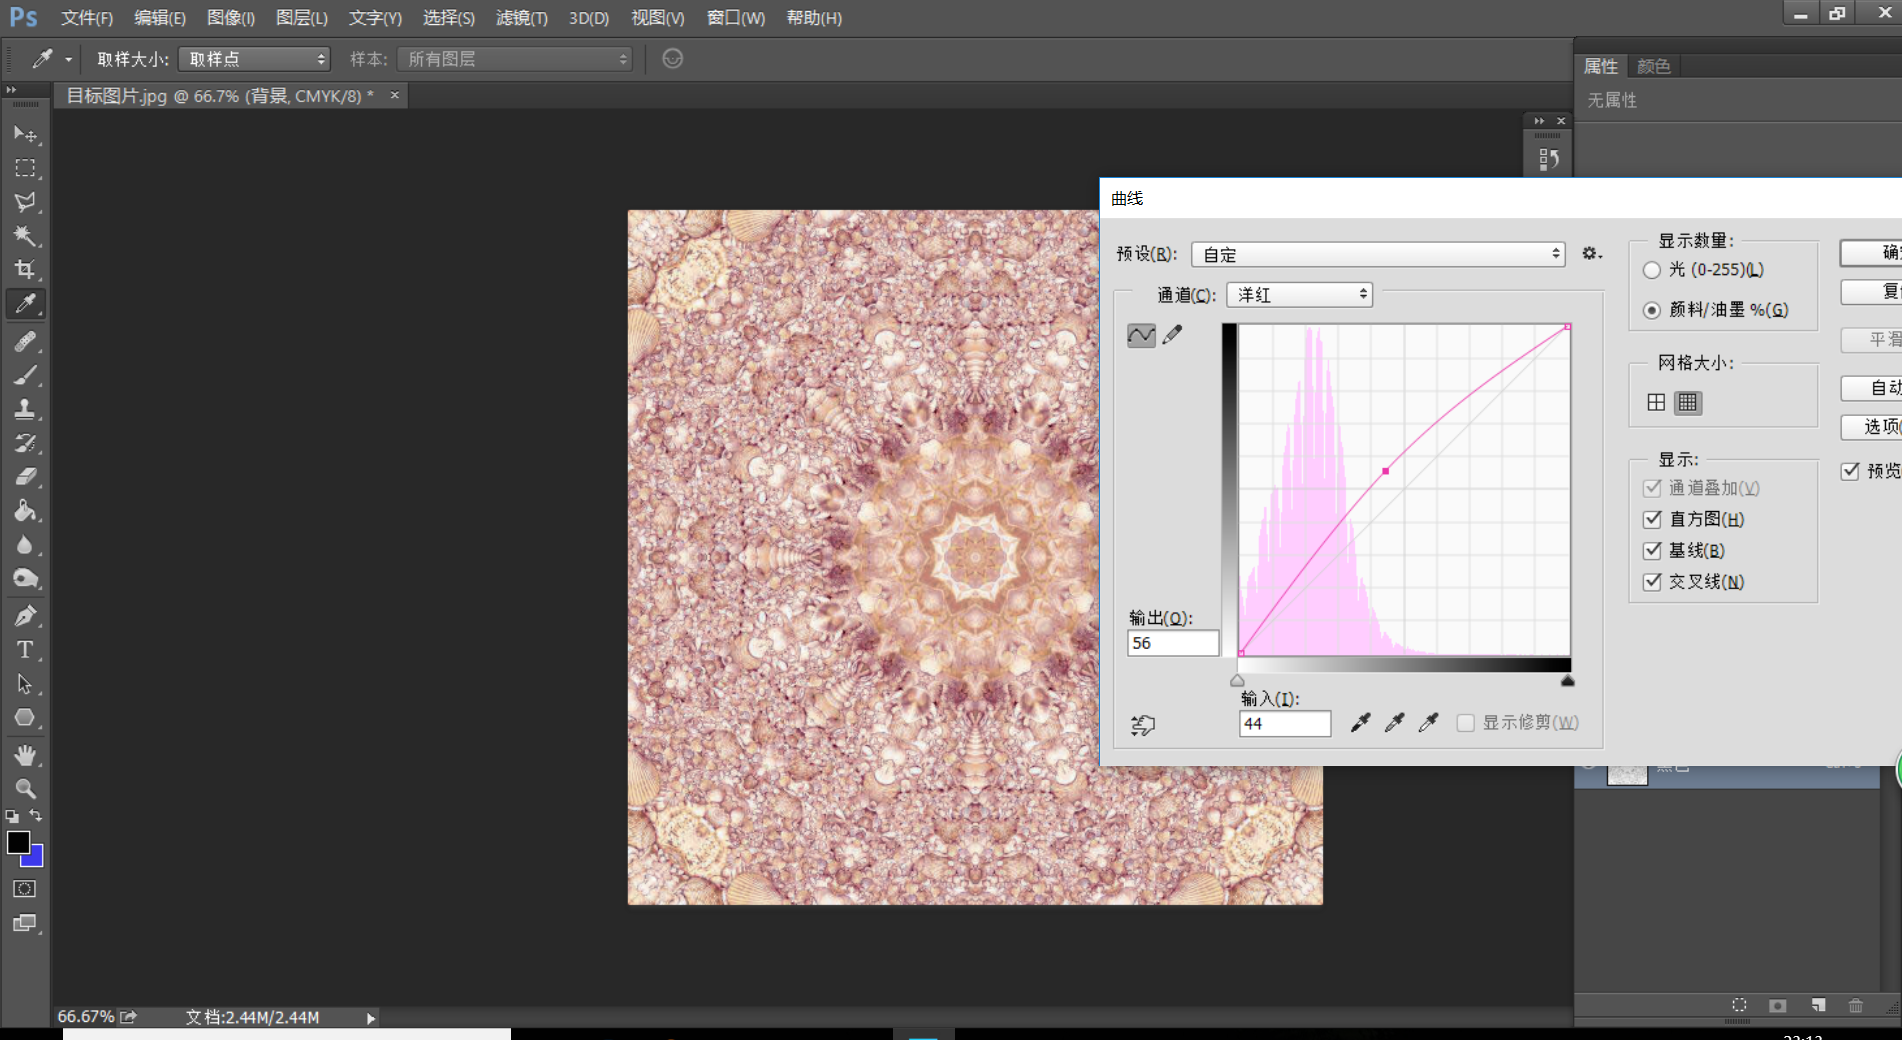This screenshot has width=1902, height=1040.
Task: Uncheck the 直方图 histogram checkbox
Action: coord(1652,519)
